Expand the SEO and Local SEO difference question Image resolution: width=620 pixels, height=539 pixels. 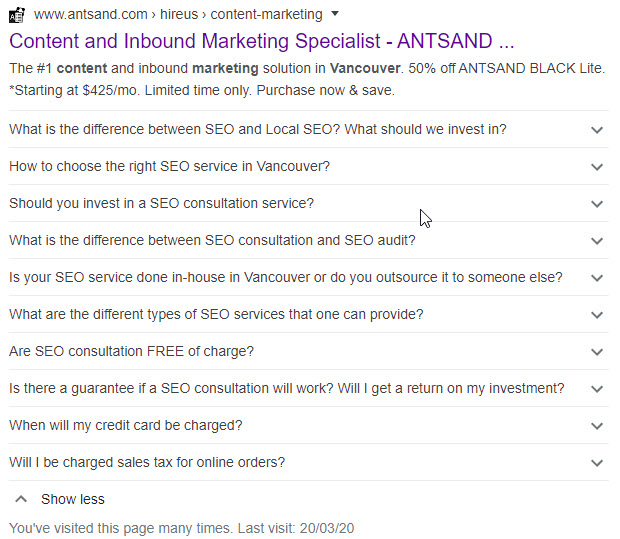308,129
